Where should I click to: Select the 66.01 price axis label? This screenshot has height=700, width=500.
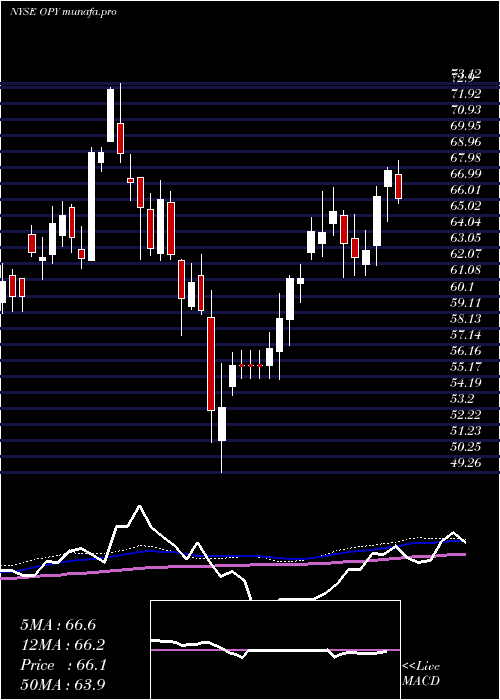[466, 190]
